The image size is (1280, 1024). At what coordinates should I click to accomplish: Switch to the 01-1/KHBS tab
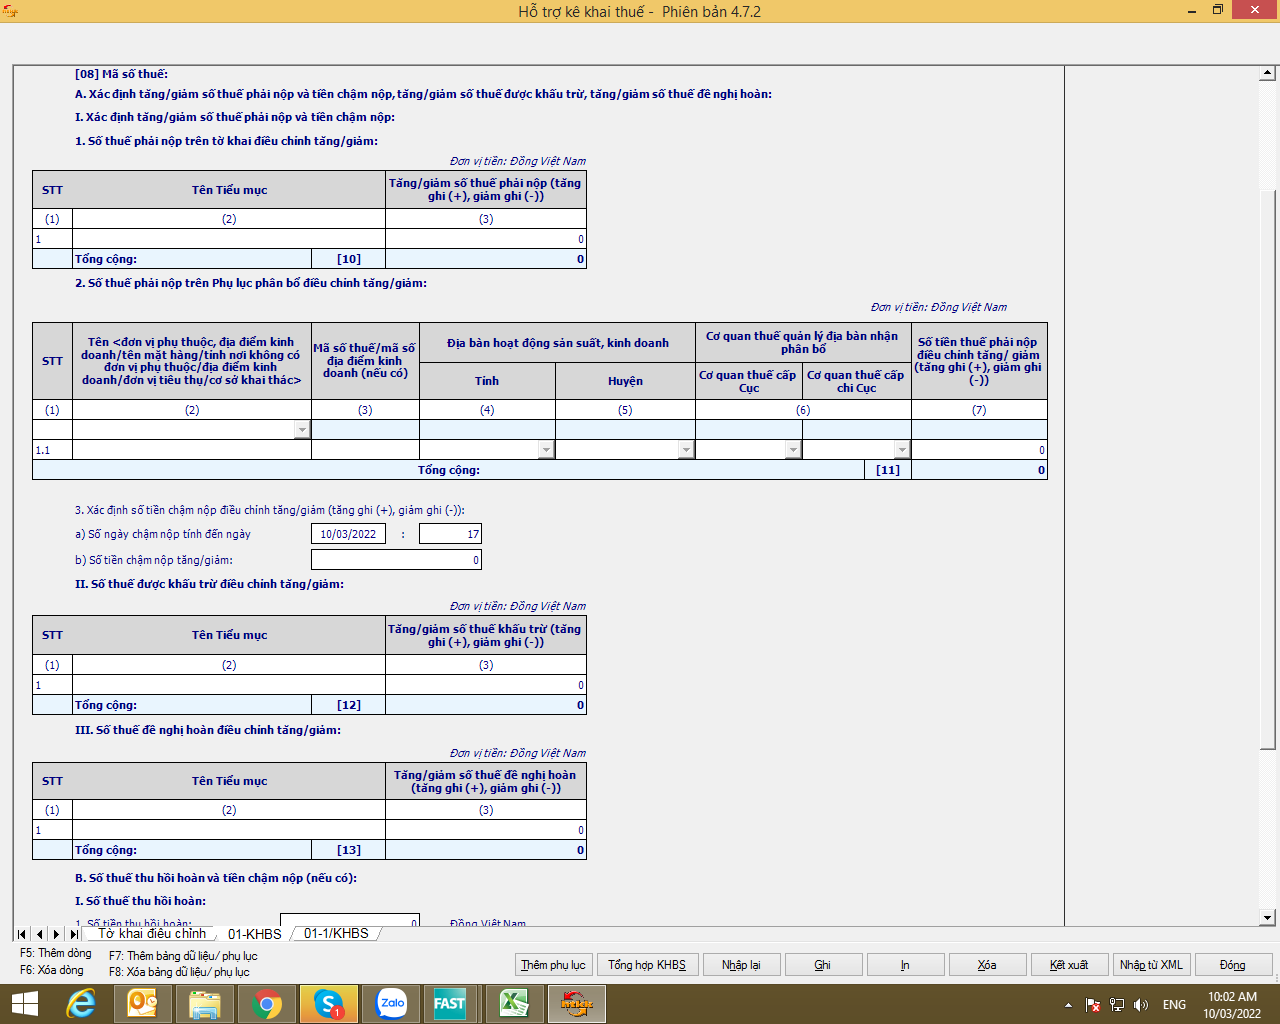pyautogui.click(x=336, y=934)
